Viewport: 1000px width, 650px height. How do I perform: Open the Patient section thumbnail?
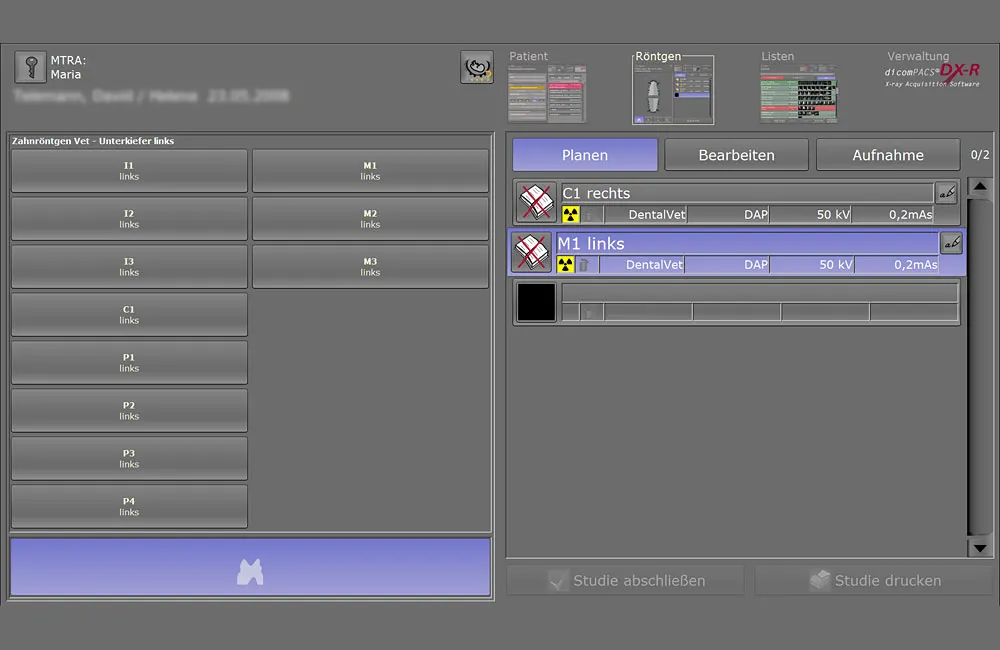click(546, 94)
